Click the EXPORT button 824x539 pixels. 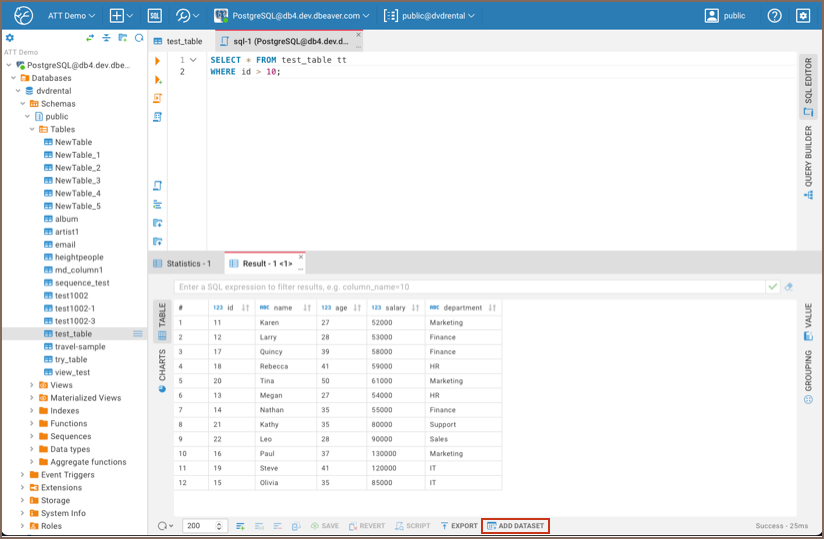pyautogui.click(x=459, y=526)
